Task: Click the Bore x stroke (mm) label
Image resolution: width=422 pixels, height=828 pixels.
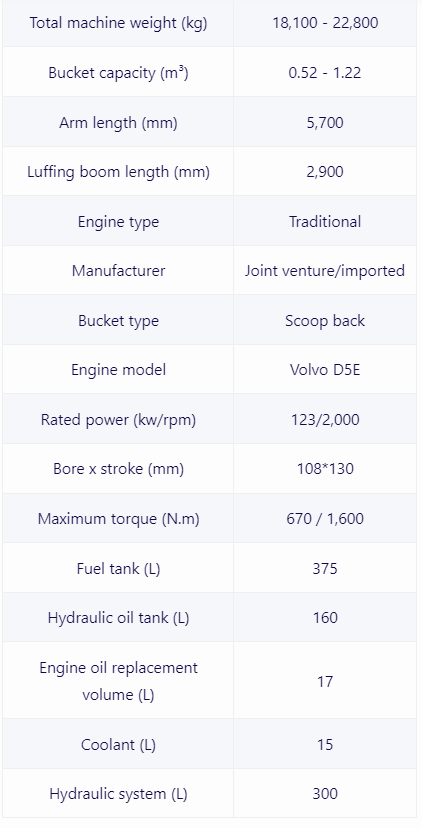Action: tap(118, 469)
